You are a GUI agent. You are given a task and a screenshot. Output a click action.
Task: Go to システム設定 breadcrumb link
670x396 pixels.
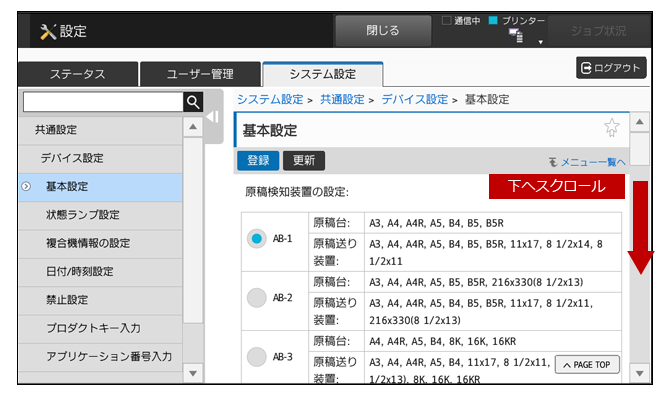point(270,100)
